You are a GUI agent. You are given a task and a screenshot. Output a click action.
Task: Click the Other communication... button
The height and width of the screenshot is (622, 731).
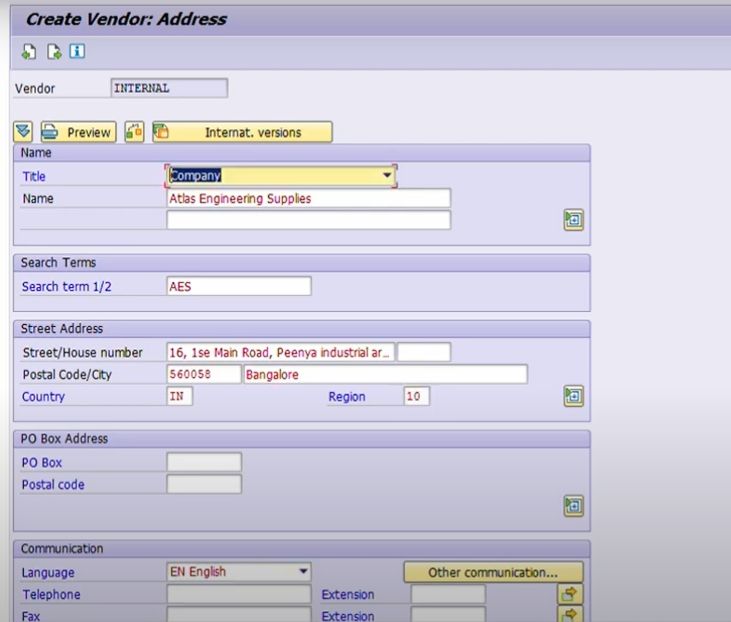[493, 572]
